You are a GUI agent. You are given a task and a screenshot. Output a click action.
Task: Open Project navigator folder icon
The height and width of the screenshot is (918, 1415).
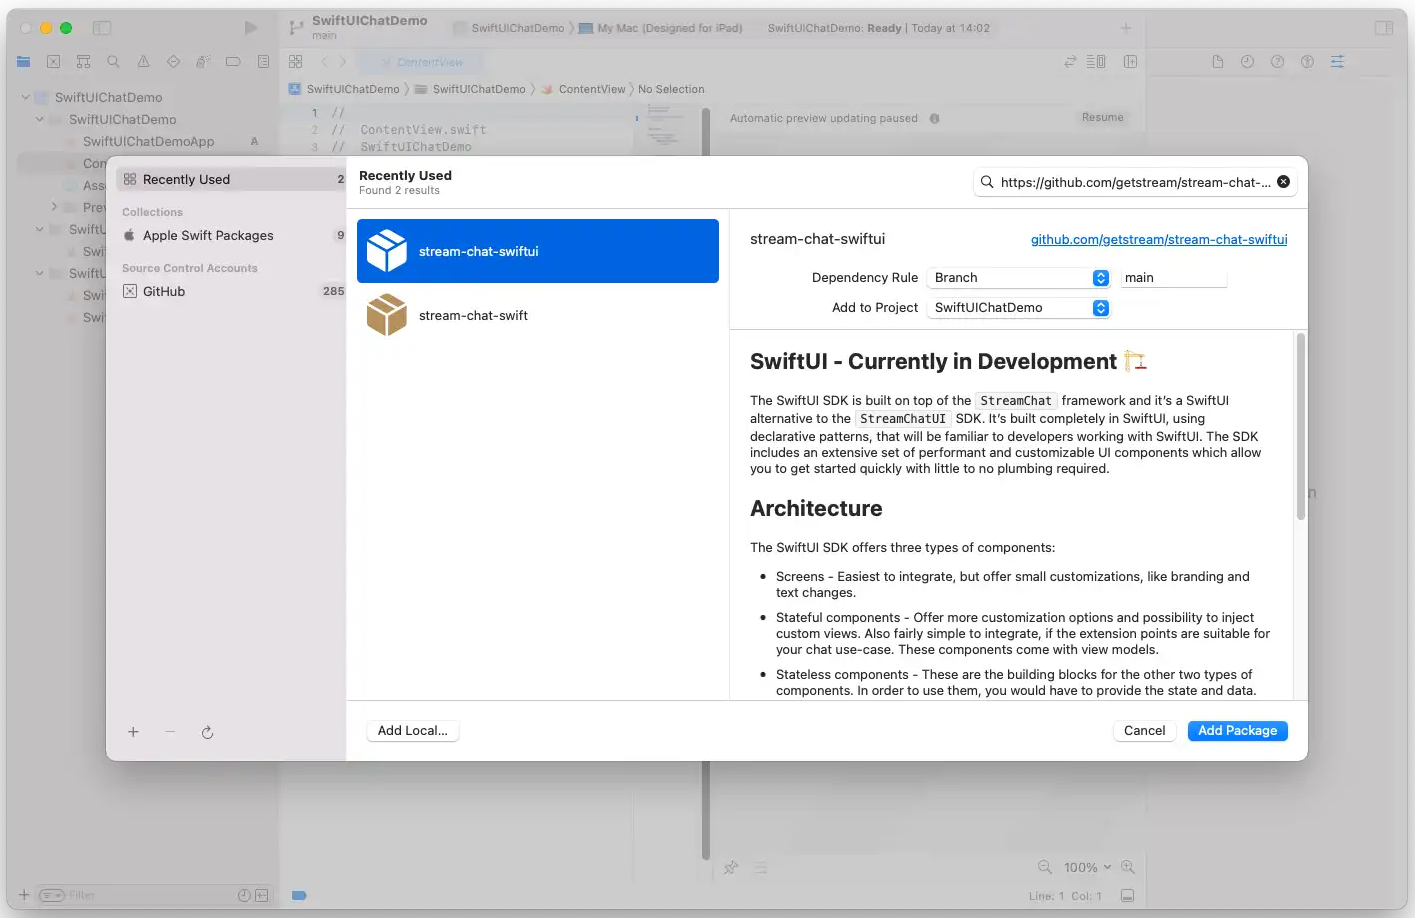[x=23, y=62]
